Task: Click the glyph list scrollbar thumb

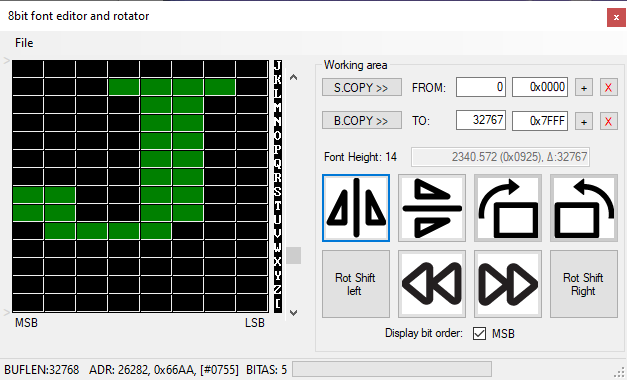Action: click(294, 255)
